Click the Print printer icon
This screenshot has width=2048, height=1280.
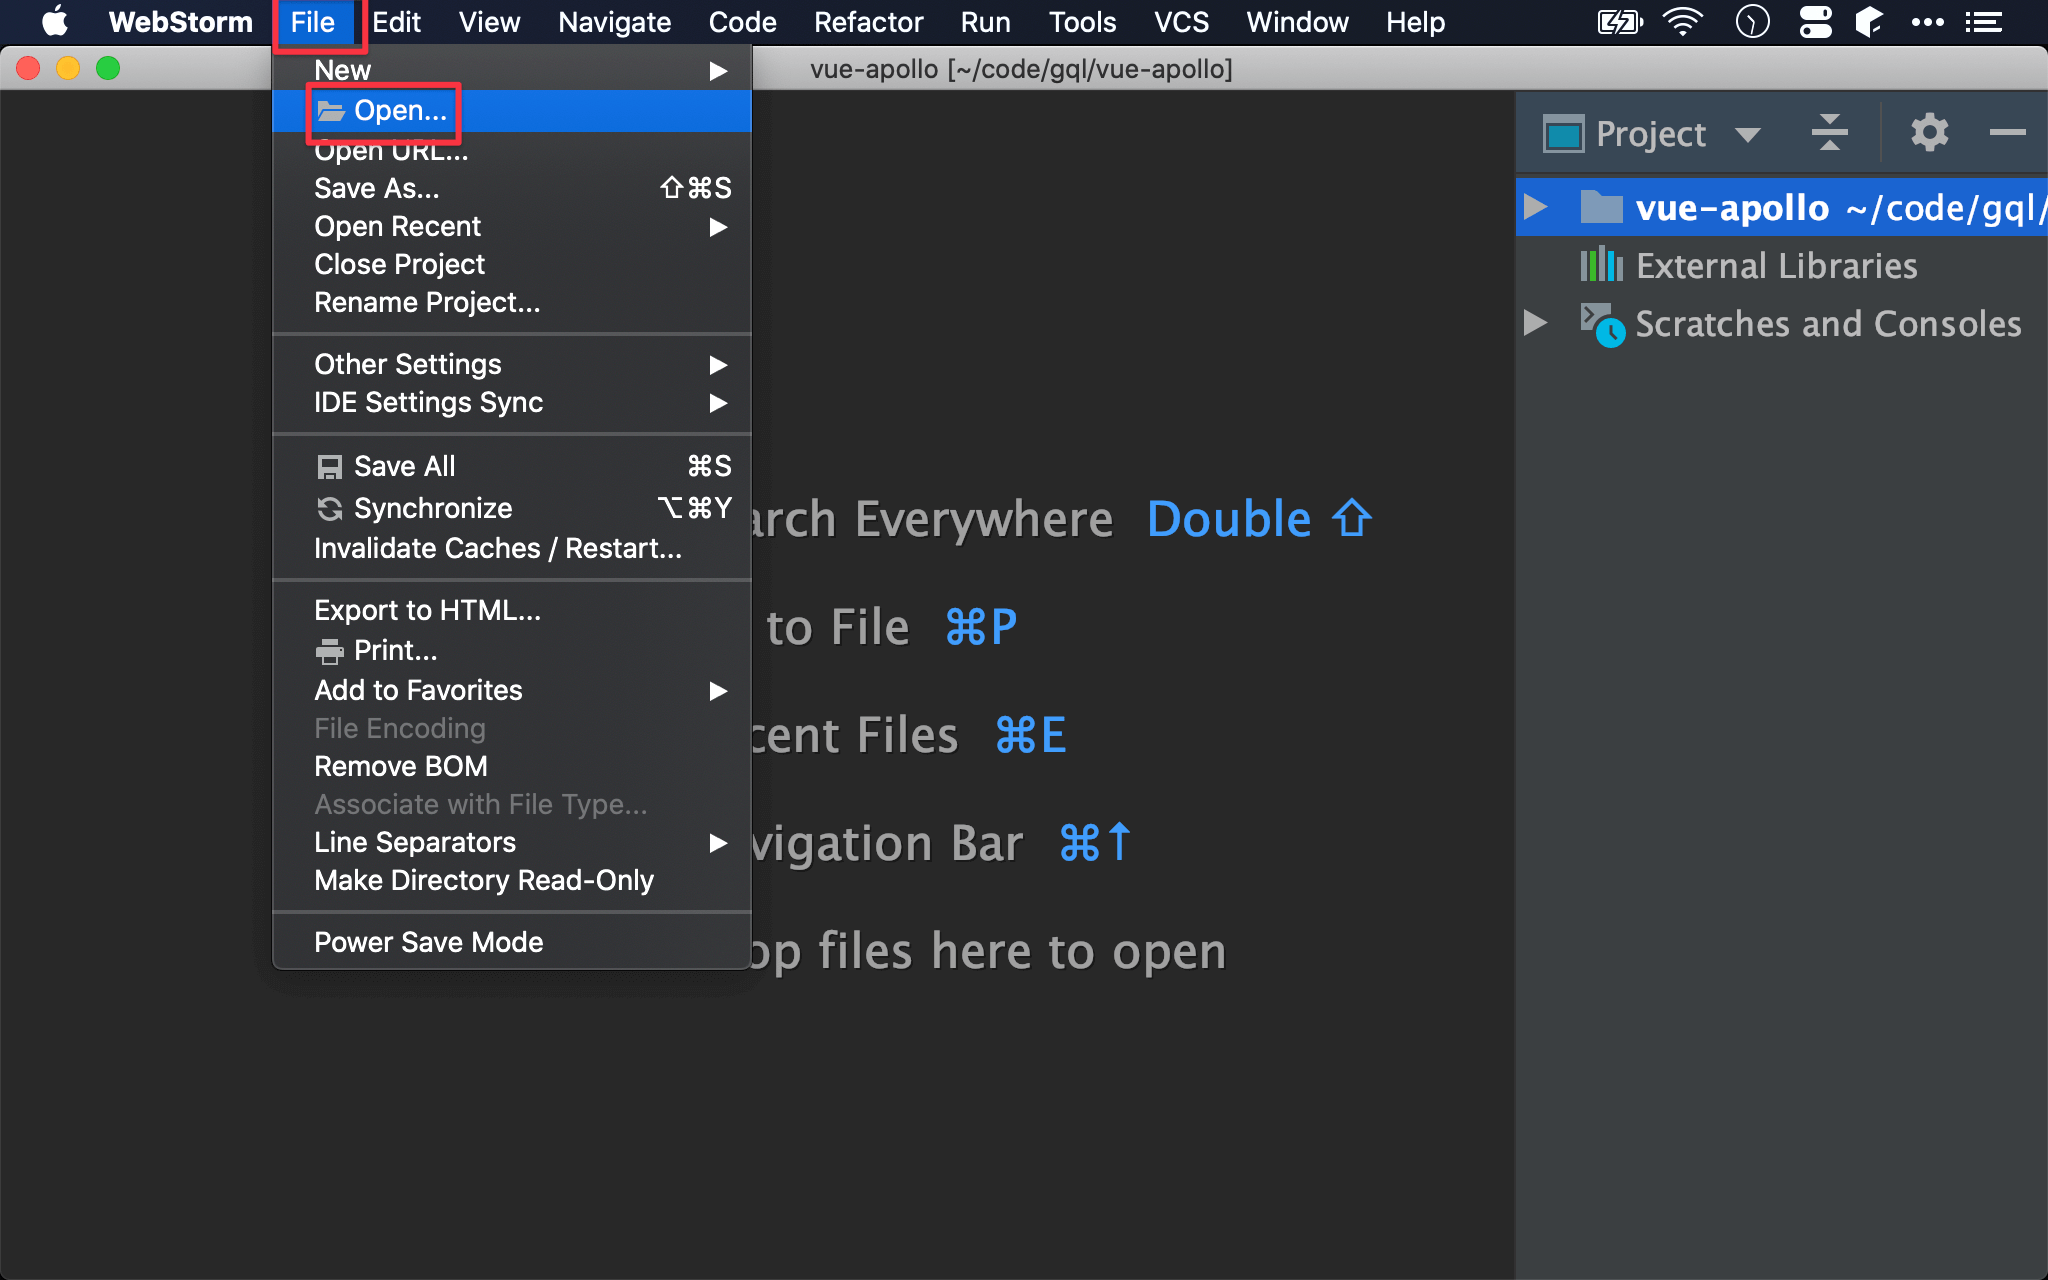click(x=329, y=652)
